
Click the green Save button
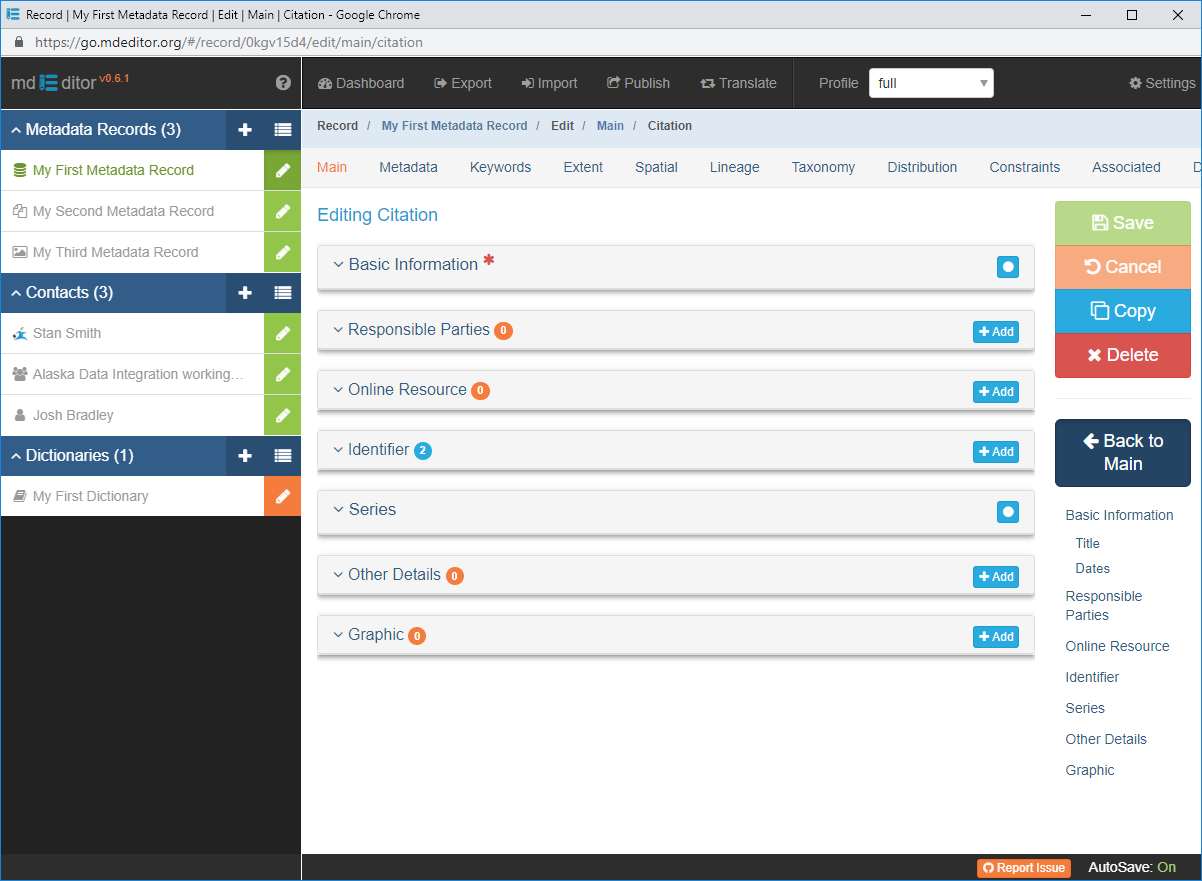pos(1123,223)
